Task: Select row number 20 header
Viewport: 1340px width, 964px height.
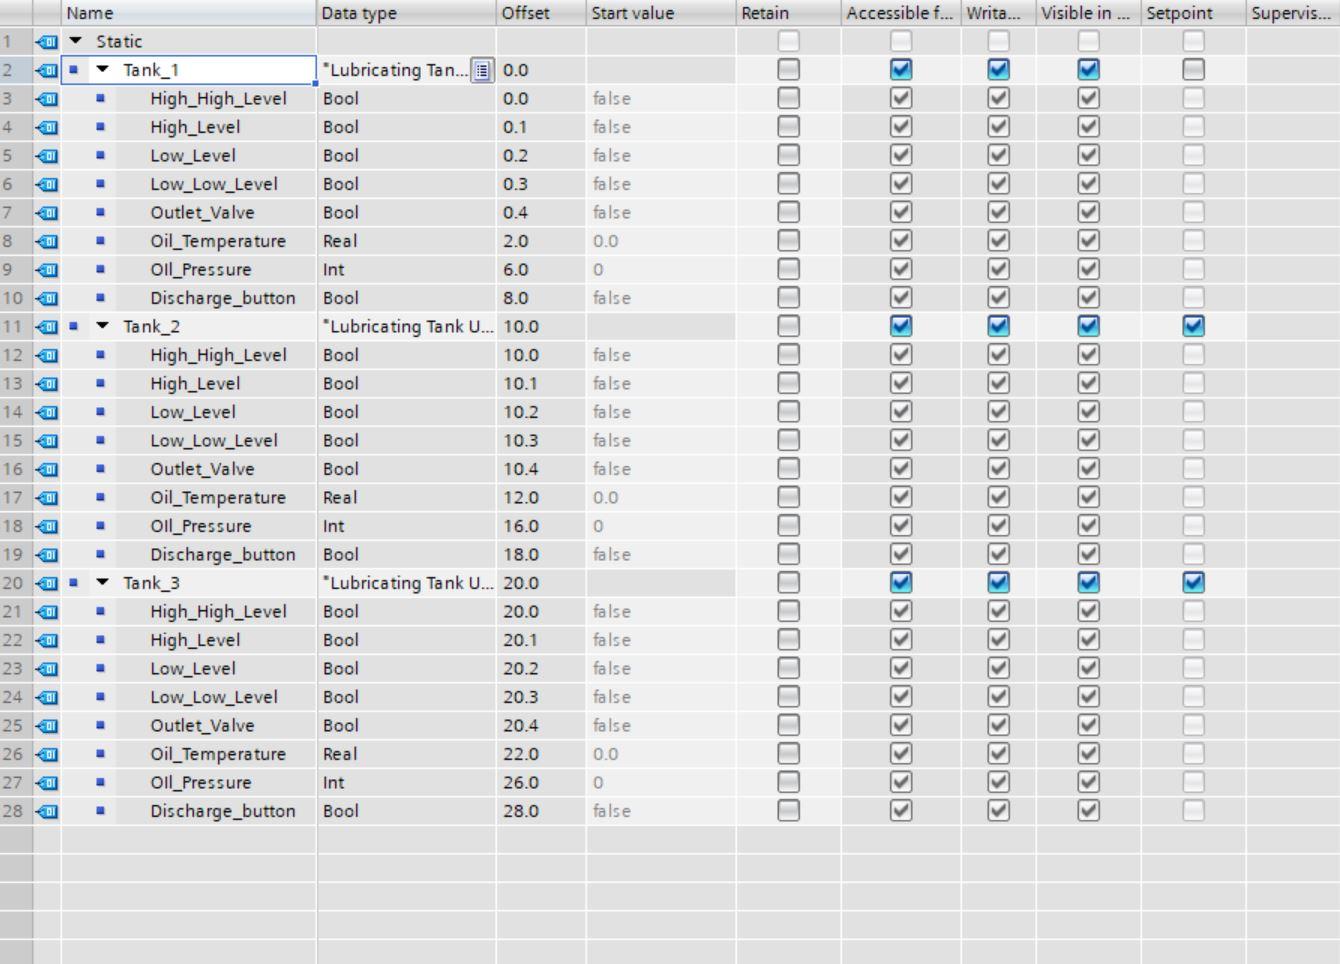Action: click(16, 583)
